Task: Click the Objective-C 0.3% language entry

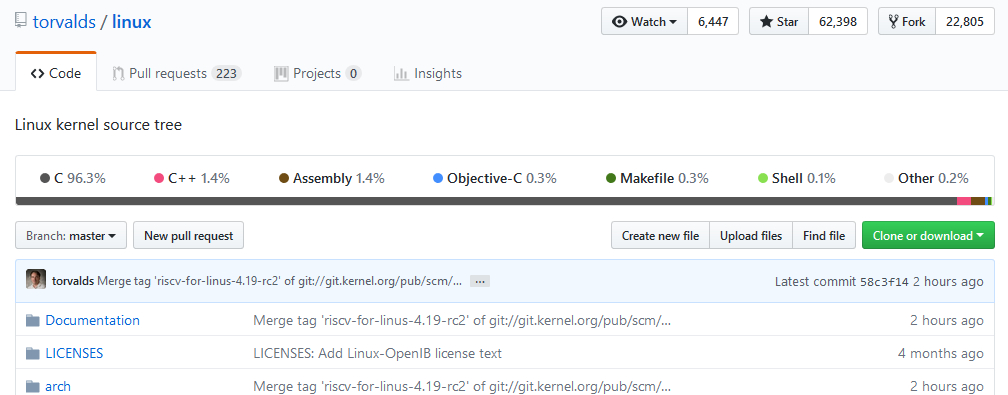Action: pyautogui.click(x=495, y=178)
